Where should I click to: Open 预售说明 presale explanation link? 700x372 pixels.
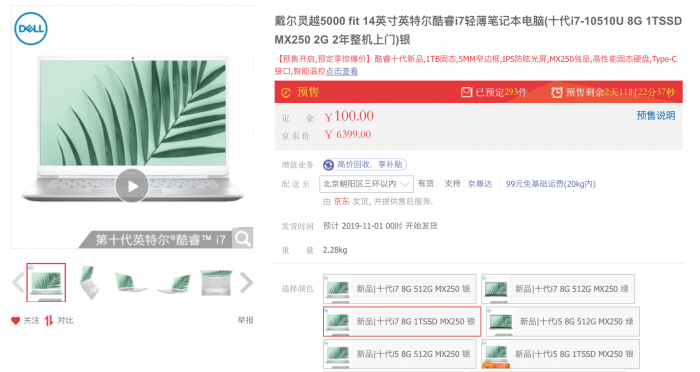click(656, 116)
